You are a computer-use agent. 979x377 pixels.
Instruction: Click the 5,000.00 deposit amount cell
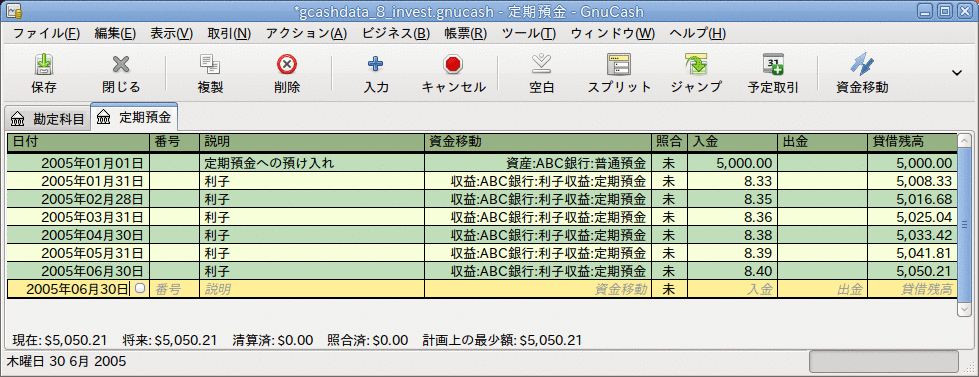click(732, 164)
